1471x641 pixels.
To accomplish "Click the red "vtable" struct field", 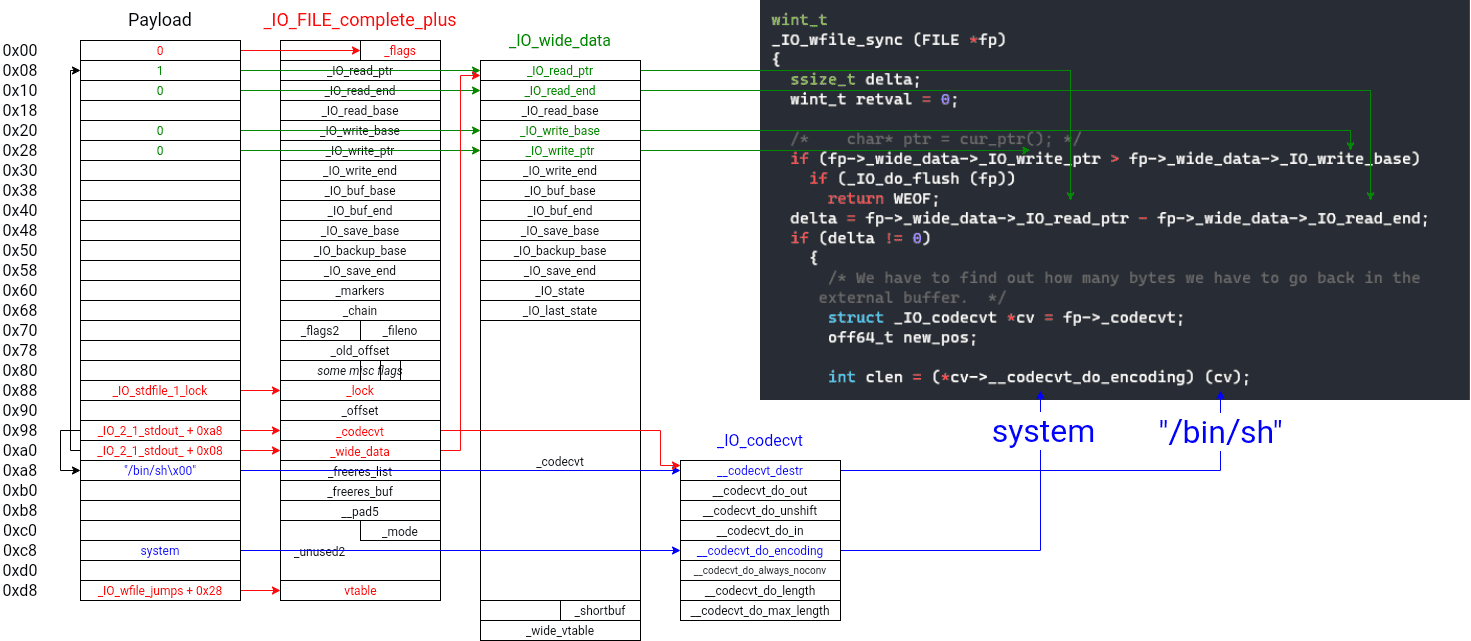I will pyautogui.click(x=360, y=591).
